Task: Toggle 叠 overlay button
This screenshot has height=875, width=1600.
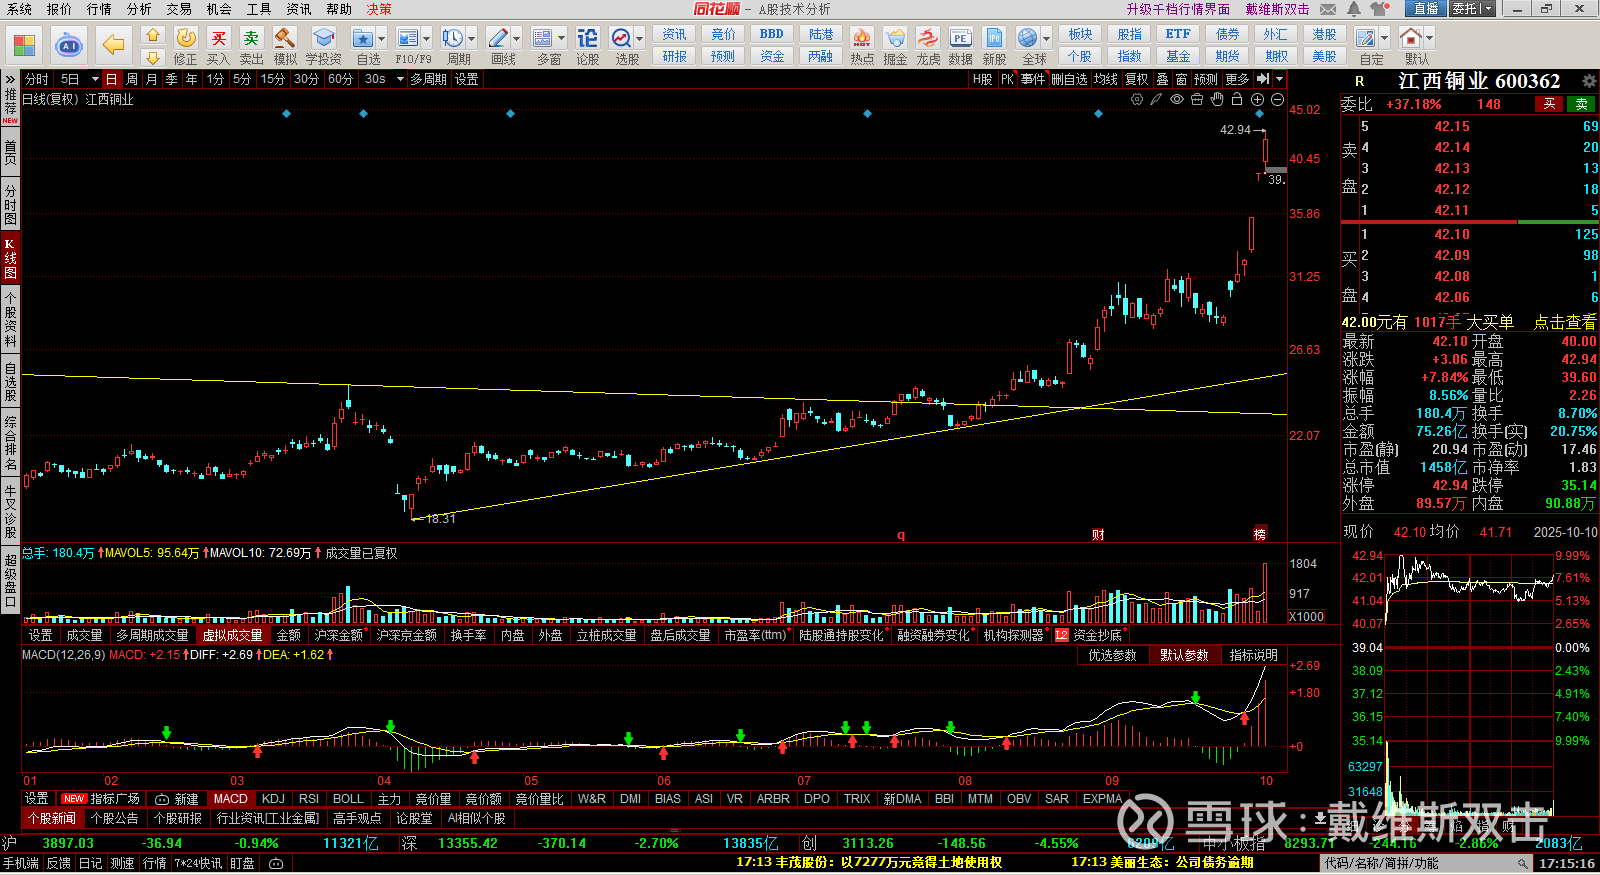Action: [x=1162, y=79]
